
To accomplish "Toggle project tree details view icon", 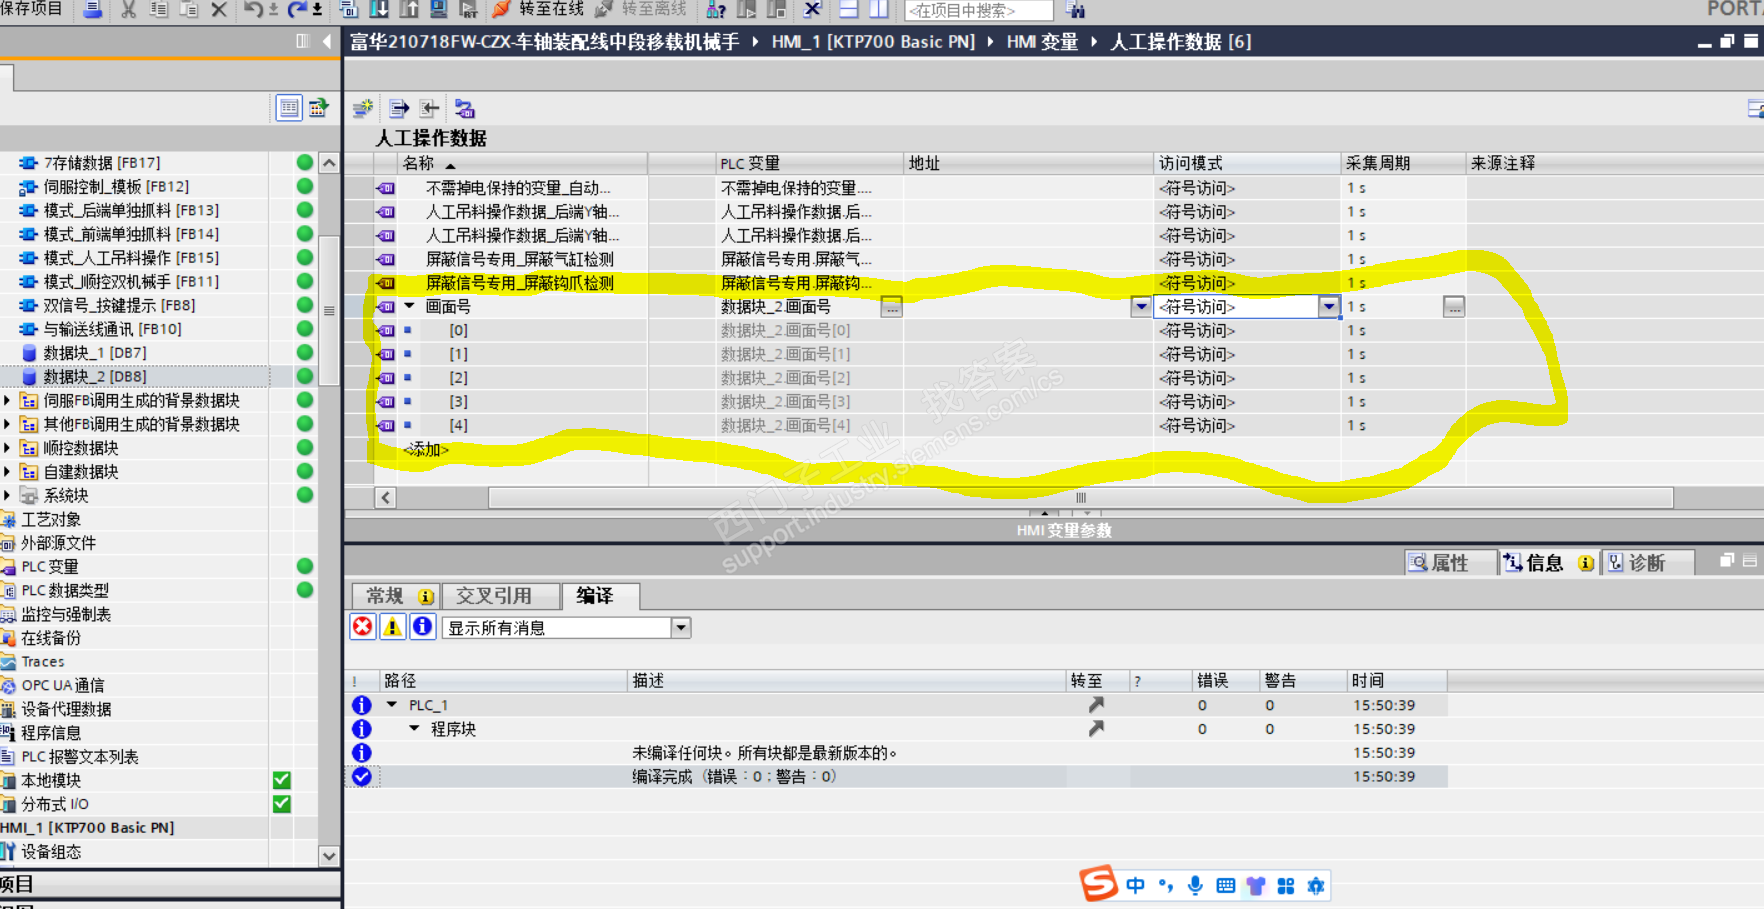I will coord(288,108).
